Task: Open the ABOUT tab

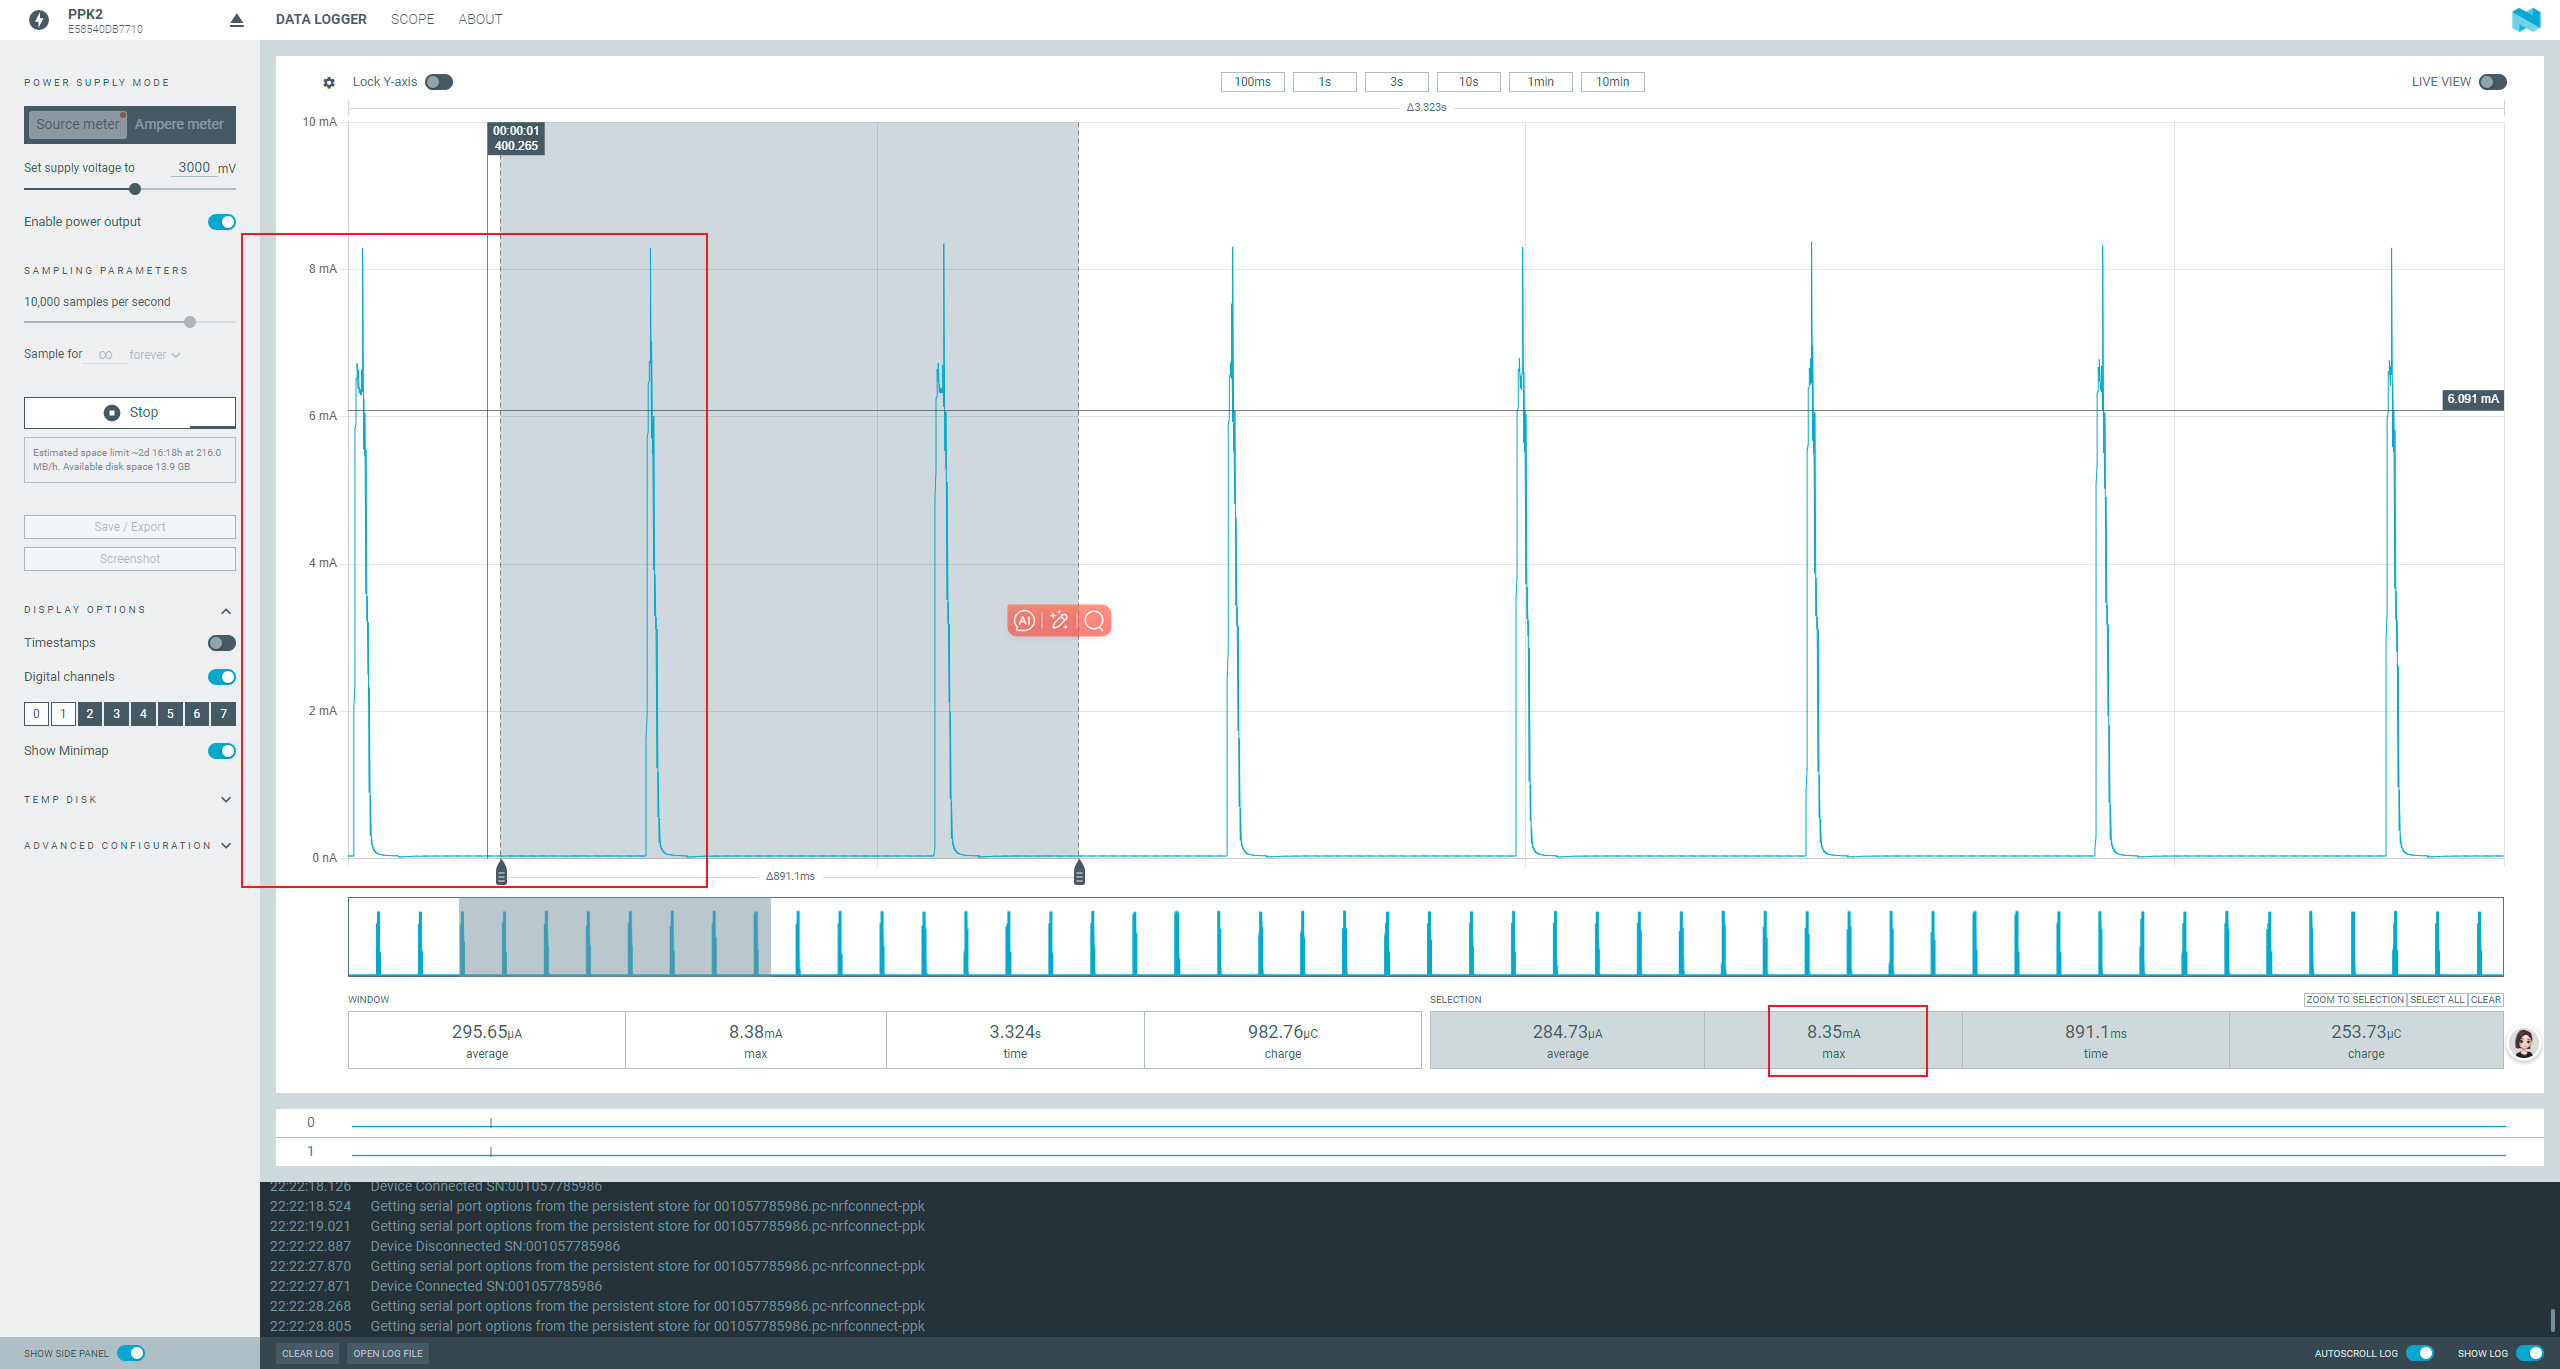Action: point(480,19)
